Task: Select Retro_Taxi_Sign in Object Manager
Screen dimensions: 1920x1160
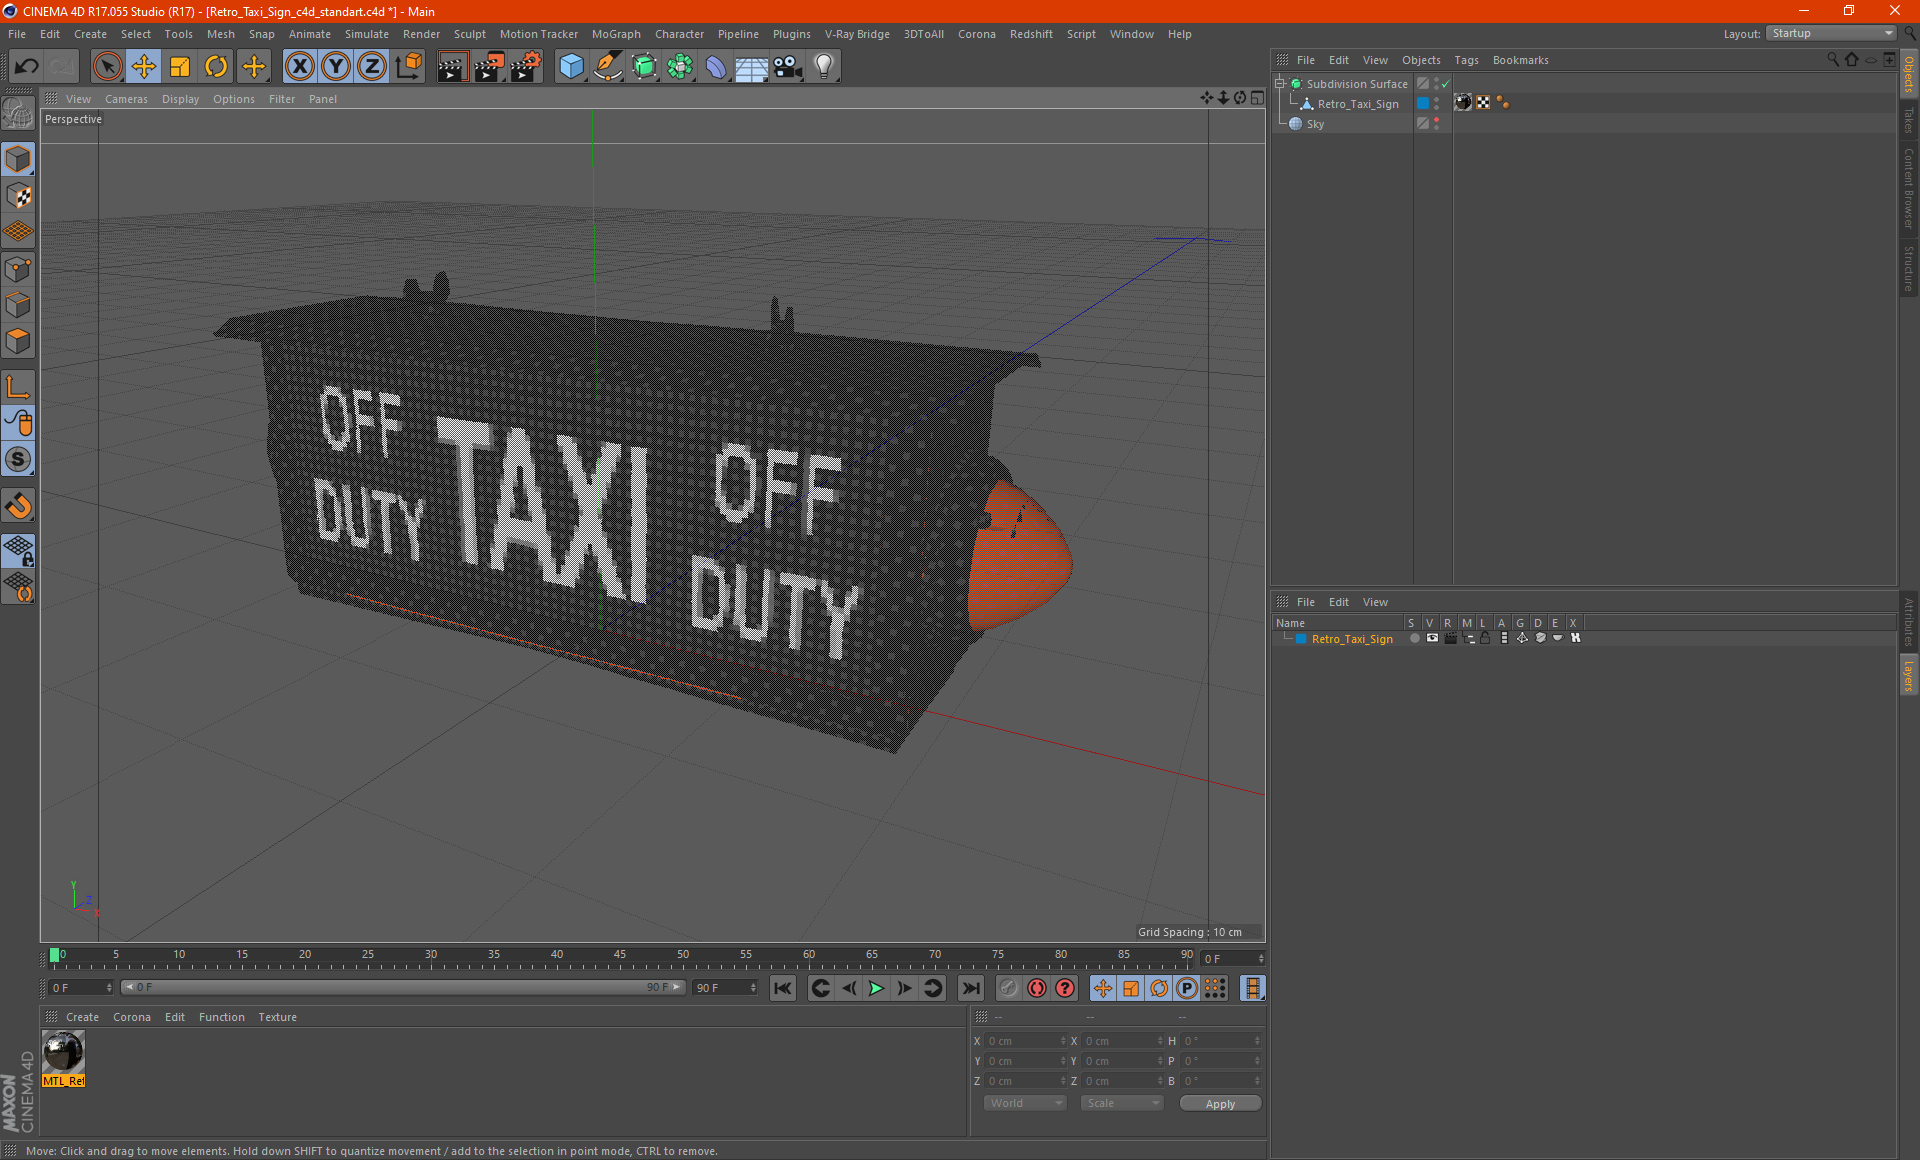Action: point(1357,104)
